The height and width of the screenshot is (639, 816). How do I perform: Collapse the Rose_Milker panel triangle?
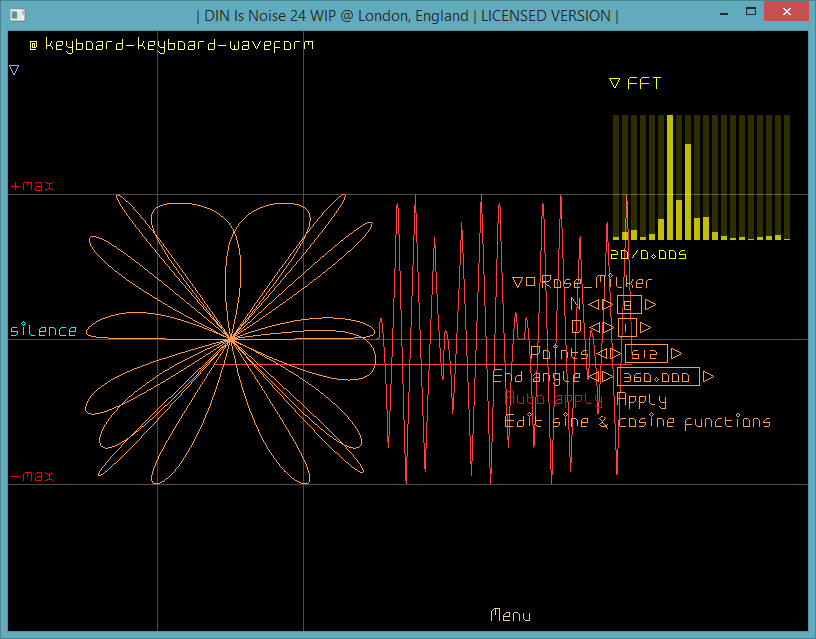click(x=517, y=283)
